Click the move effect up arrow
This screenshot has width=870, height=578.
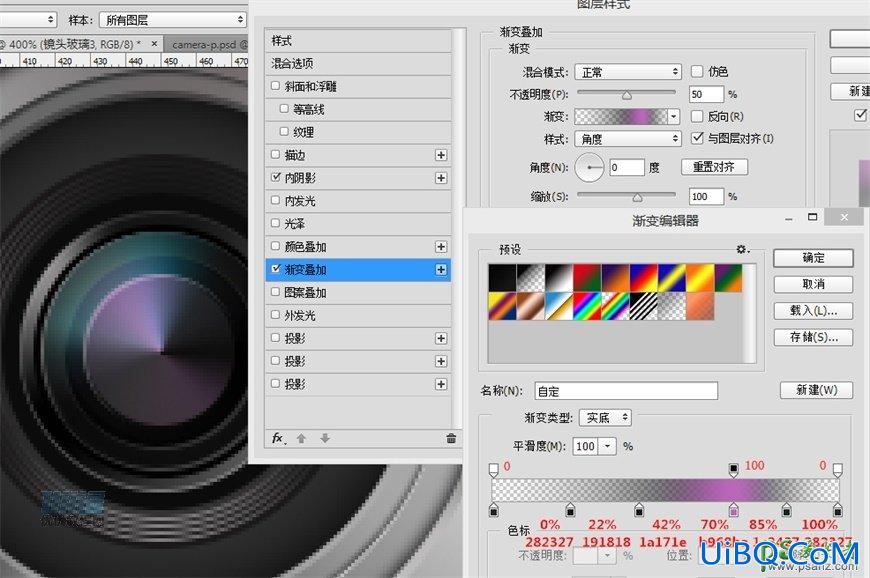(x=301, y=438)
